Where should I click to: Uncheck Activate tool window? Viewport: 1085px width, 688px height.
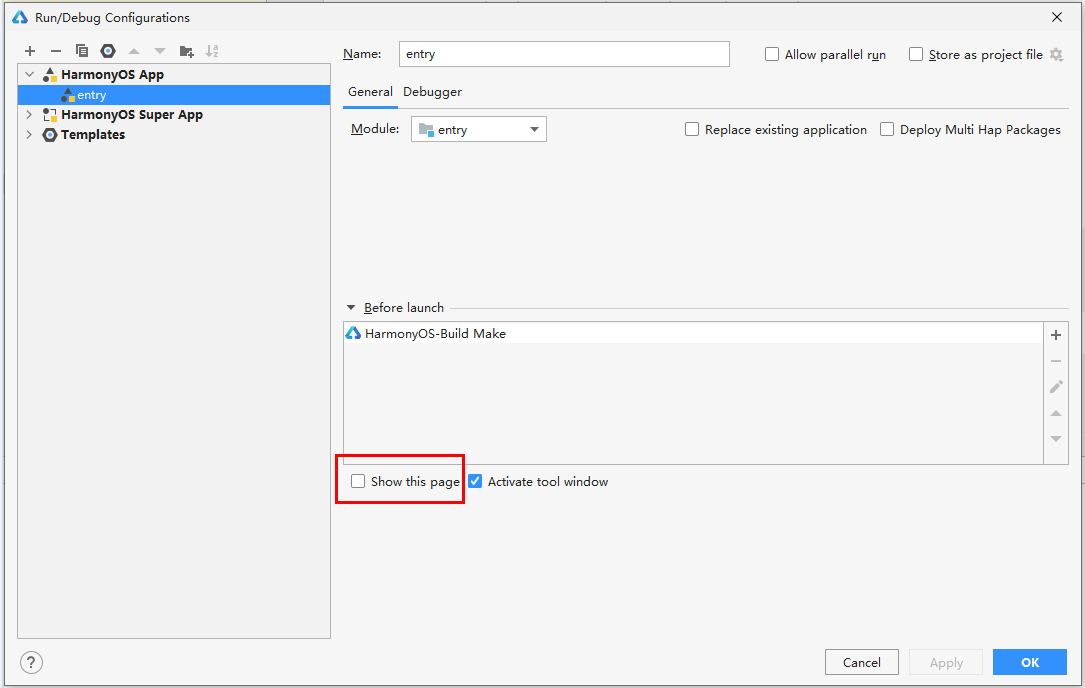(475, 481)
